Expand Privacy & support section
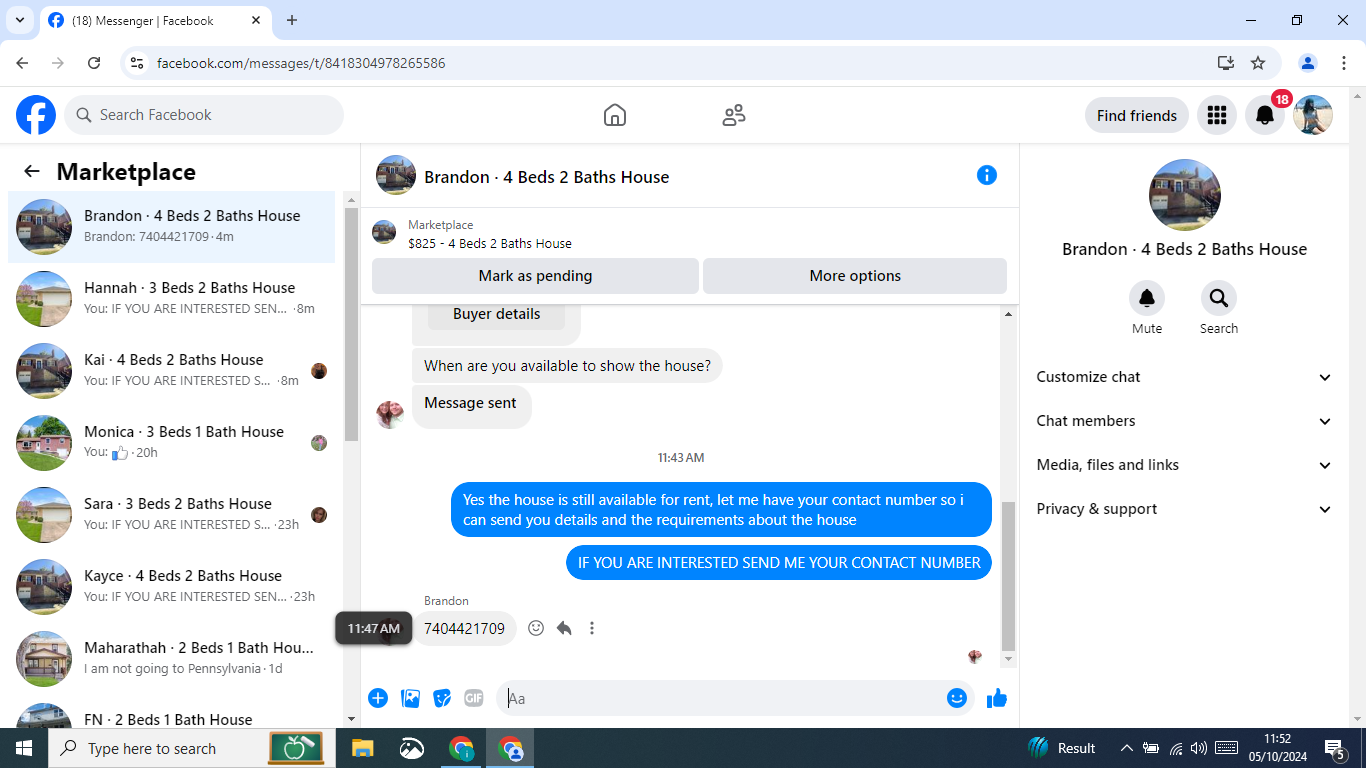 (1184, 509)
